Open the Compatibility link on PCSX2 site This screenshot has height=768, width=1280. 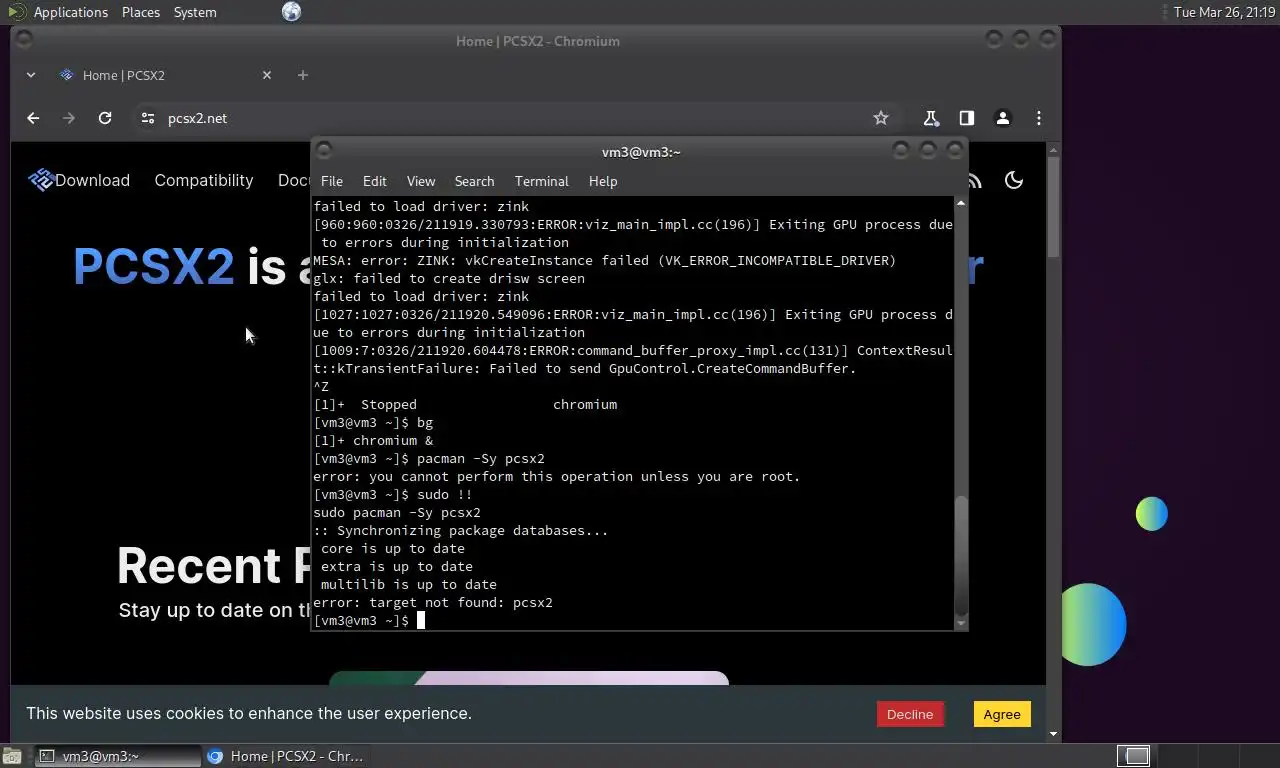(x=204, y=180)
